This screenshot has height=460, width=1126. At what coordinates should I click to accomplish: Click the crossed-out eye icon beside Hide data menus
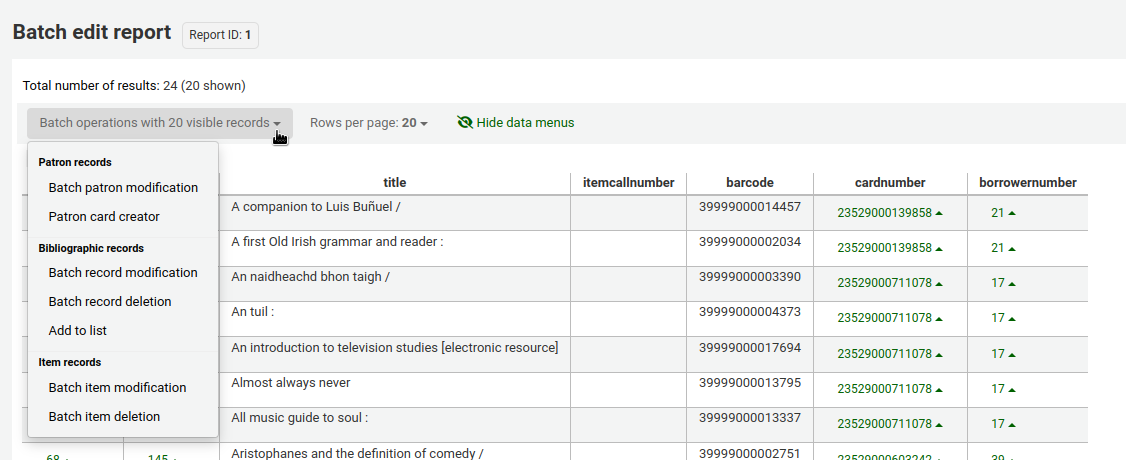464,123
